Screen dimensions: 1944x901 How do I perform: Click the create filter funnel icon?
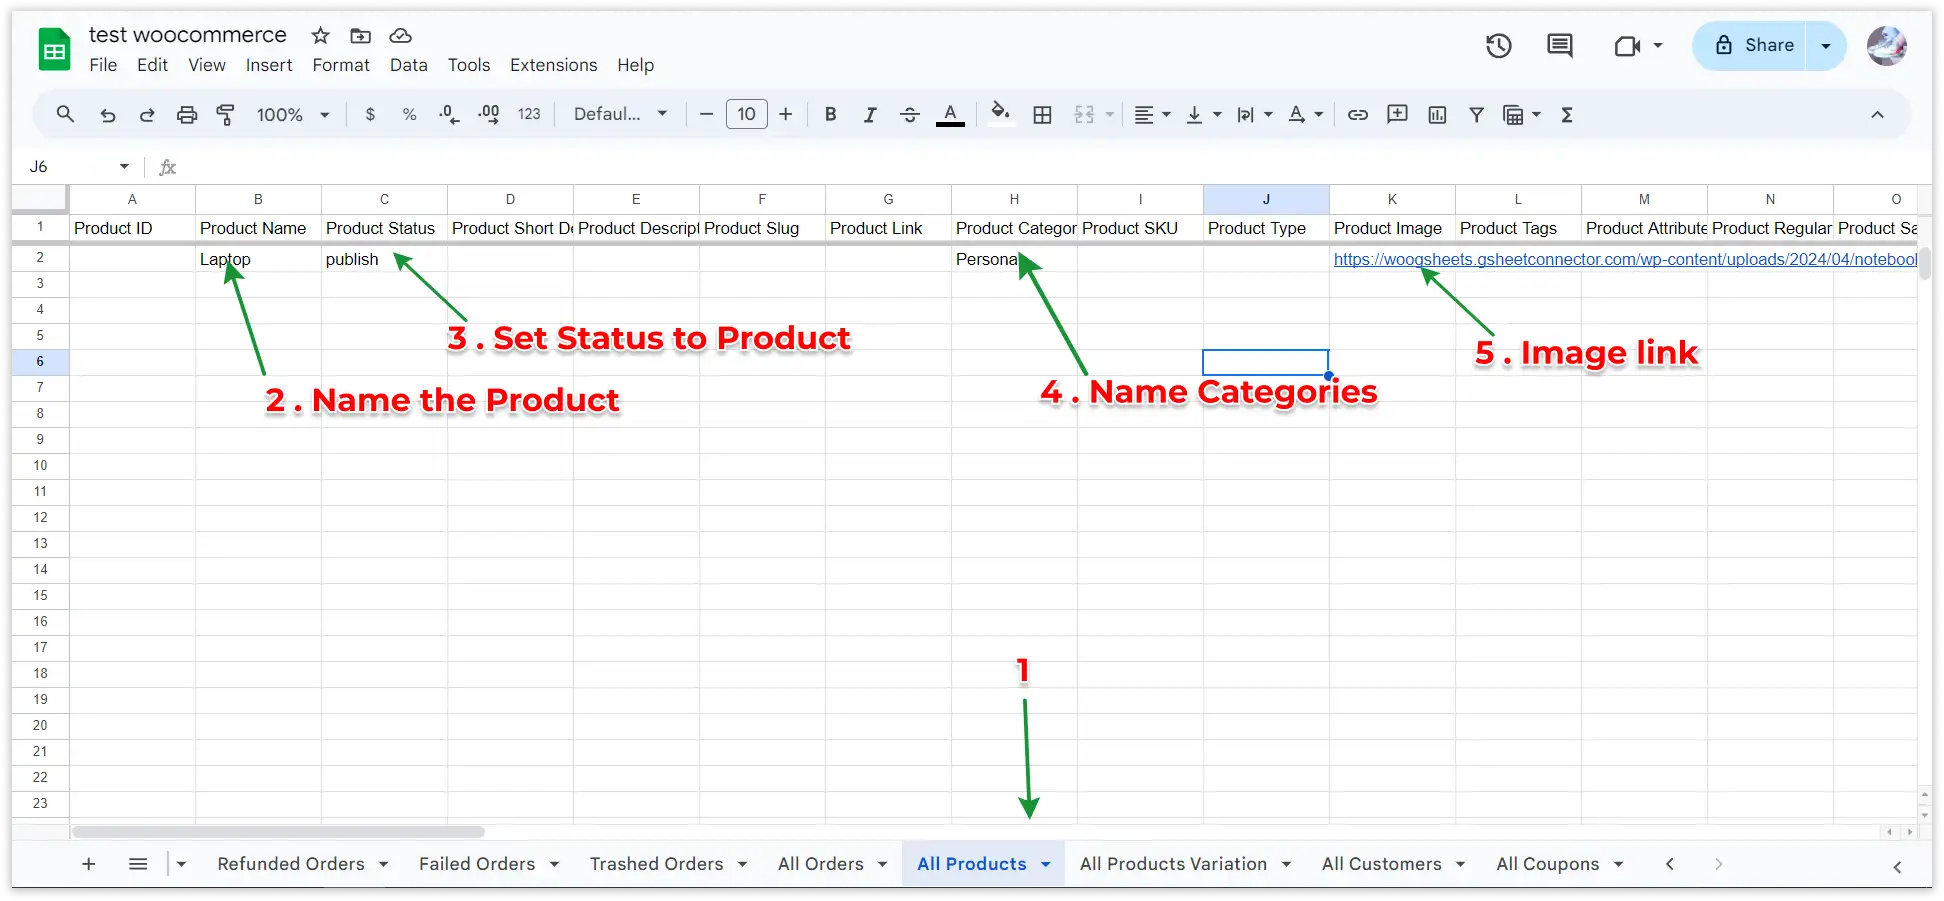(1476, 115)
